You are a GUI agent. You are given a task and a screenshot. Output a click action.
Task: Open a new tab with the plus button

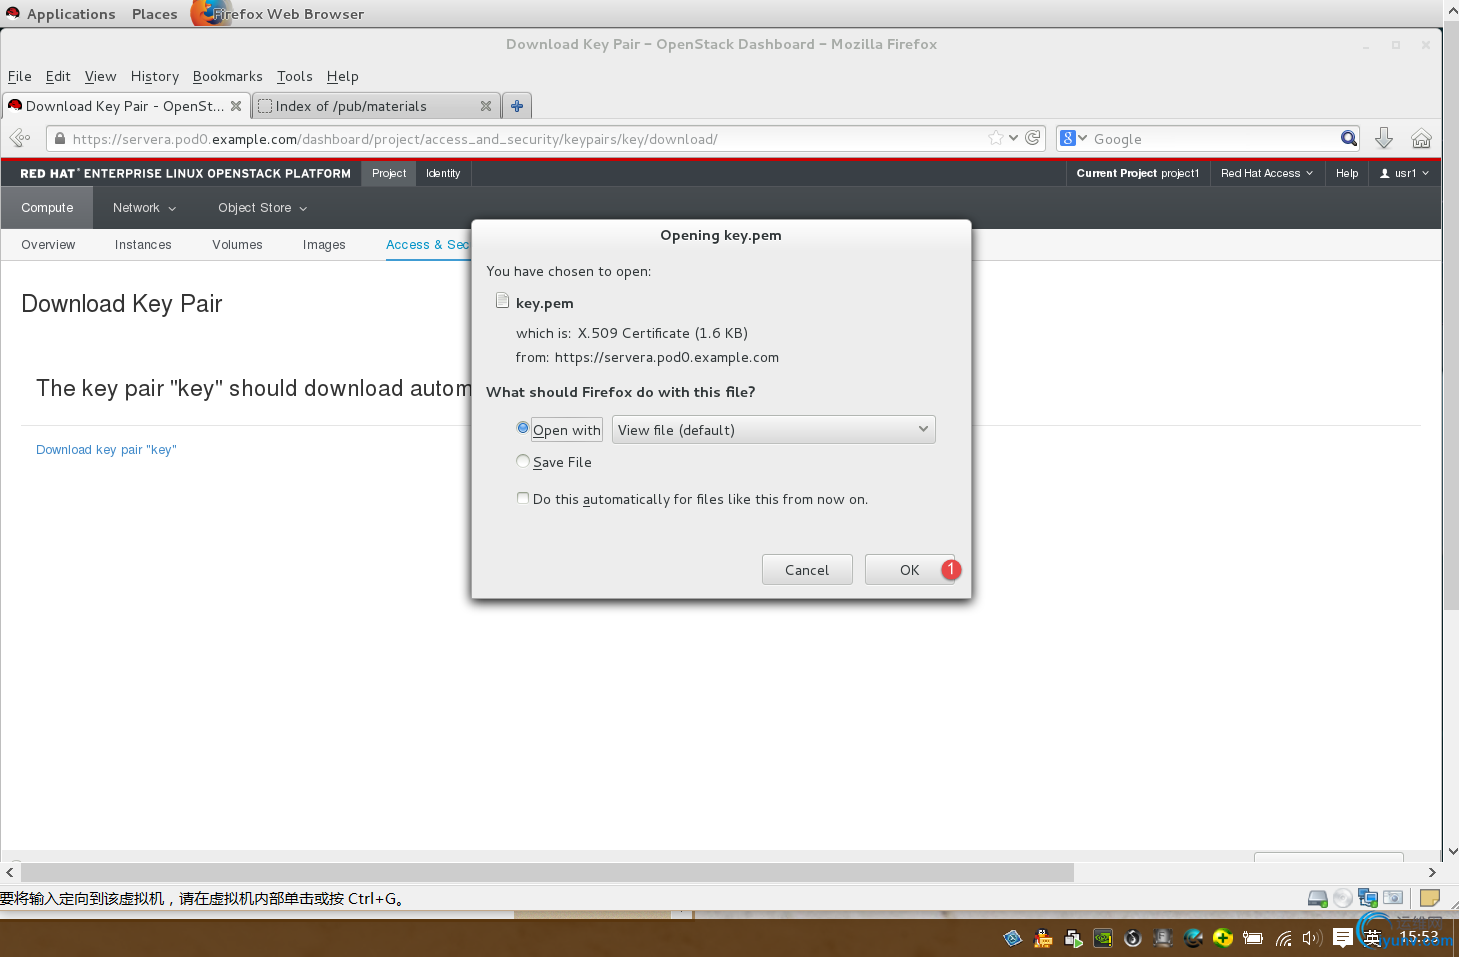tap(517, 105)
